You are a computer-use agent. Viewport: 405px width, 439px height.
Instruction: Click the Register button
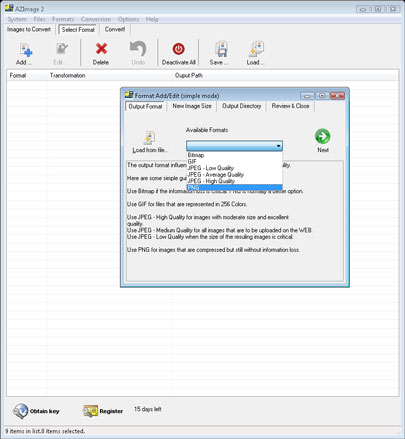(x=103, y=411)
